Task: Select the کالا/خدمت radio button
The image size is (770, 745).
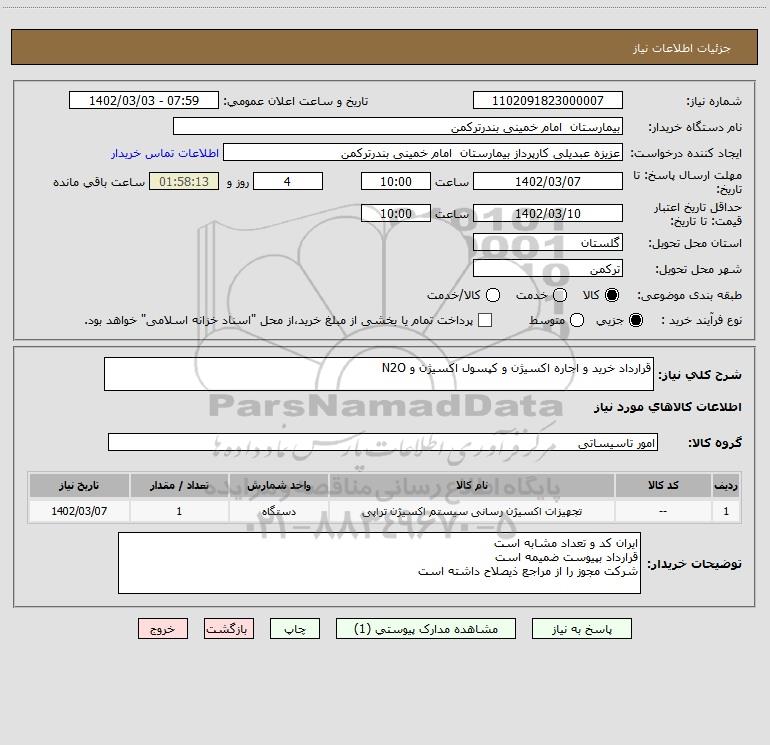Action: tap(493, 295)
